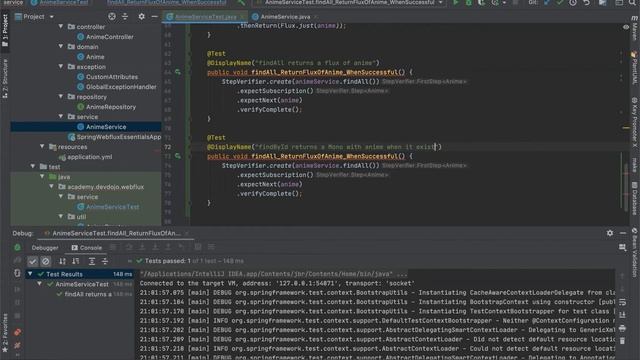Collapse the domain folder
The width and height of the screenshot is (640, 360).
61,47
